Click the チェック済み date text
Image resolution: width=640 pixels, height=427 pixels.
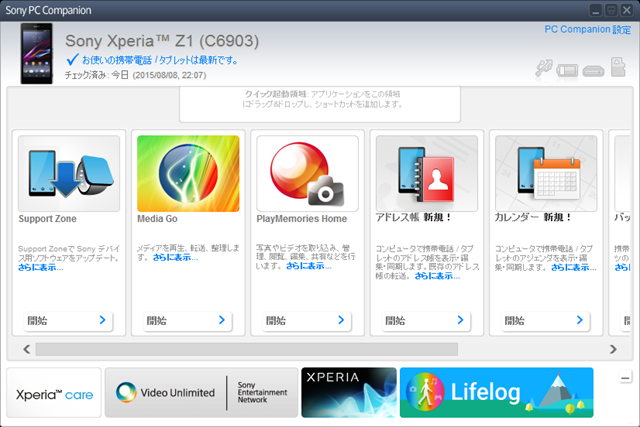(136, 75)
